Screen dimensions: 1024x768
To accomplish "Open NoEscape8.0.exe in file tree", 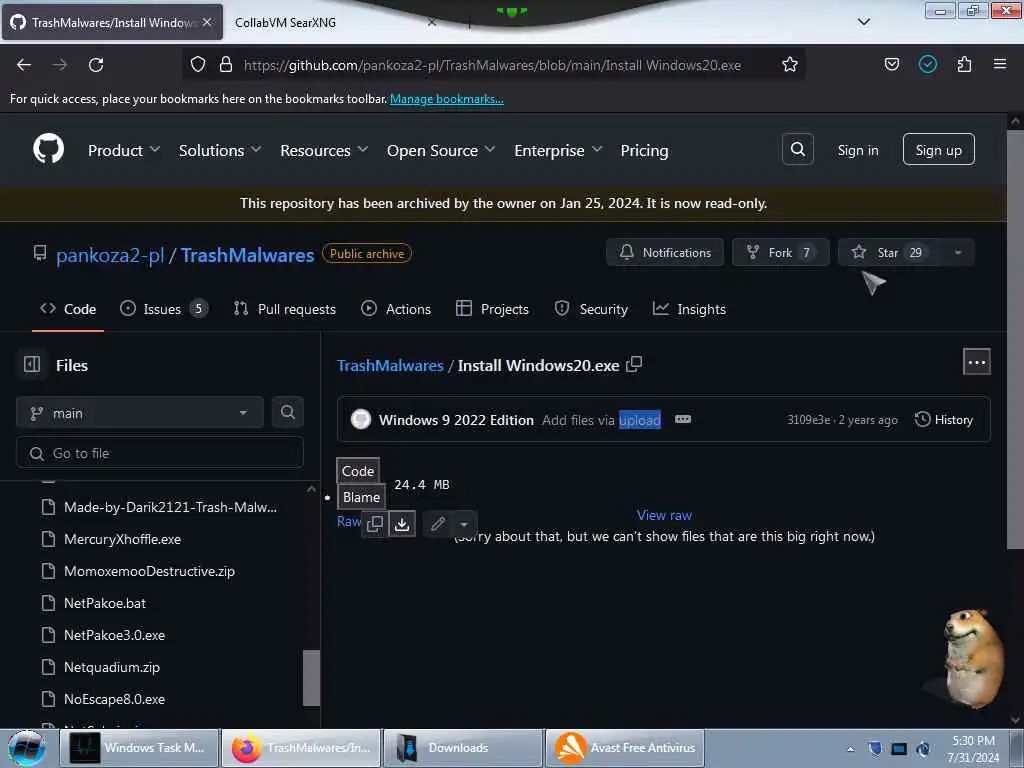I will (114, 699).
